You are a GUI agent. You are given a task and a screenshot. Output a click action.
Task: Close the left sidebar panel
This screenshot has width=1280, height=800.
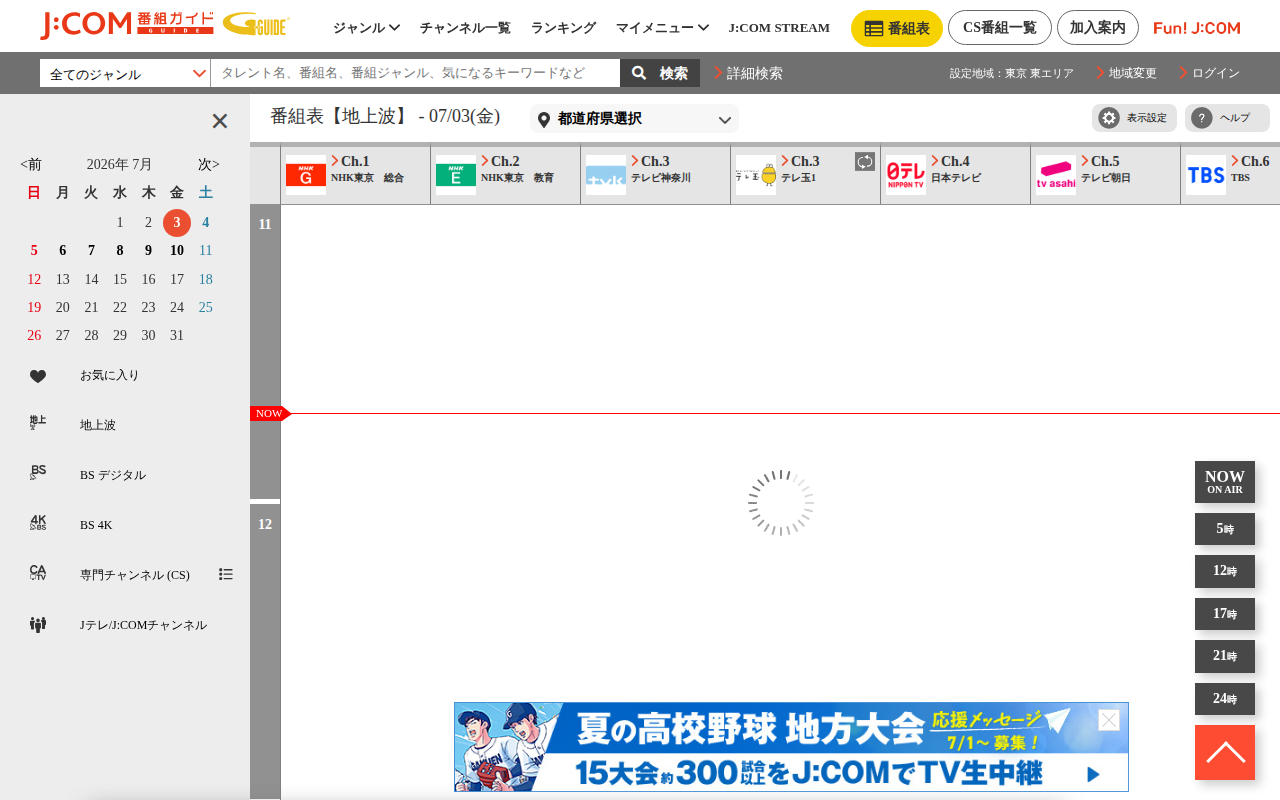coord(220,121)
